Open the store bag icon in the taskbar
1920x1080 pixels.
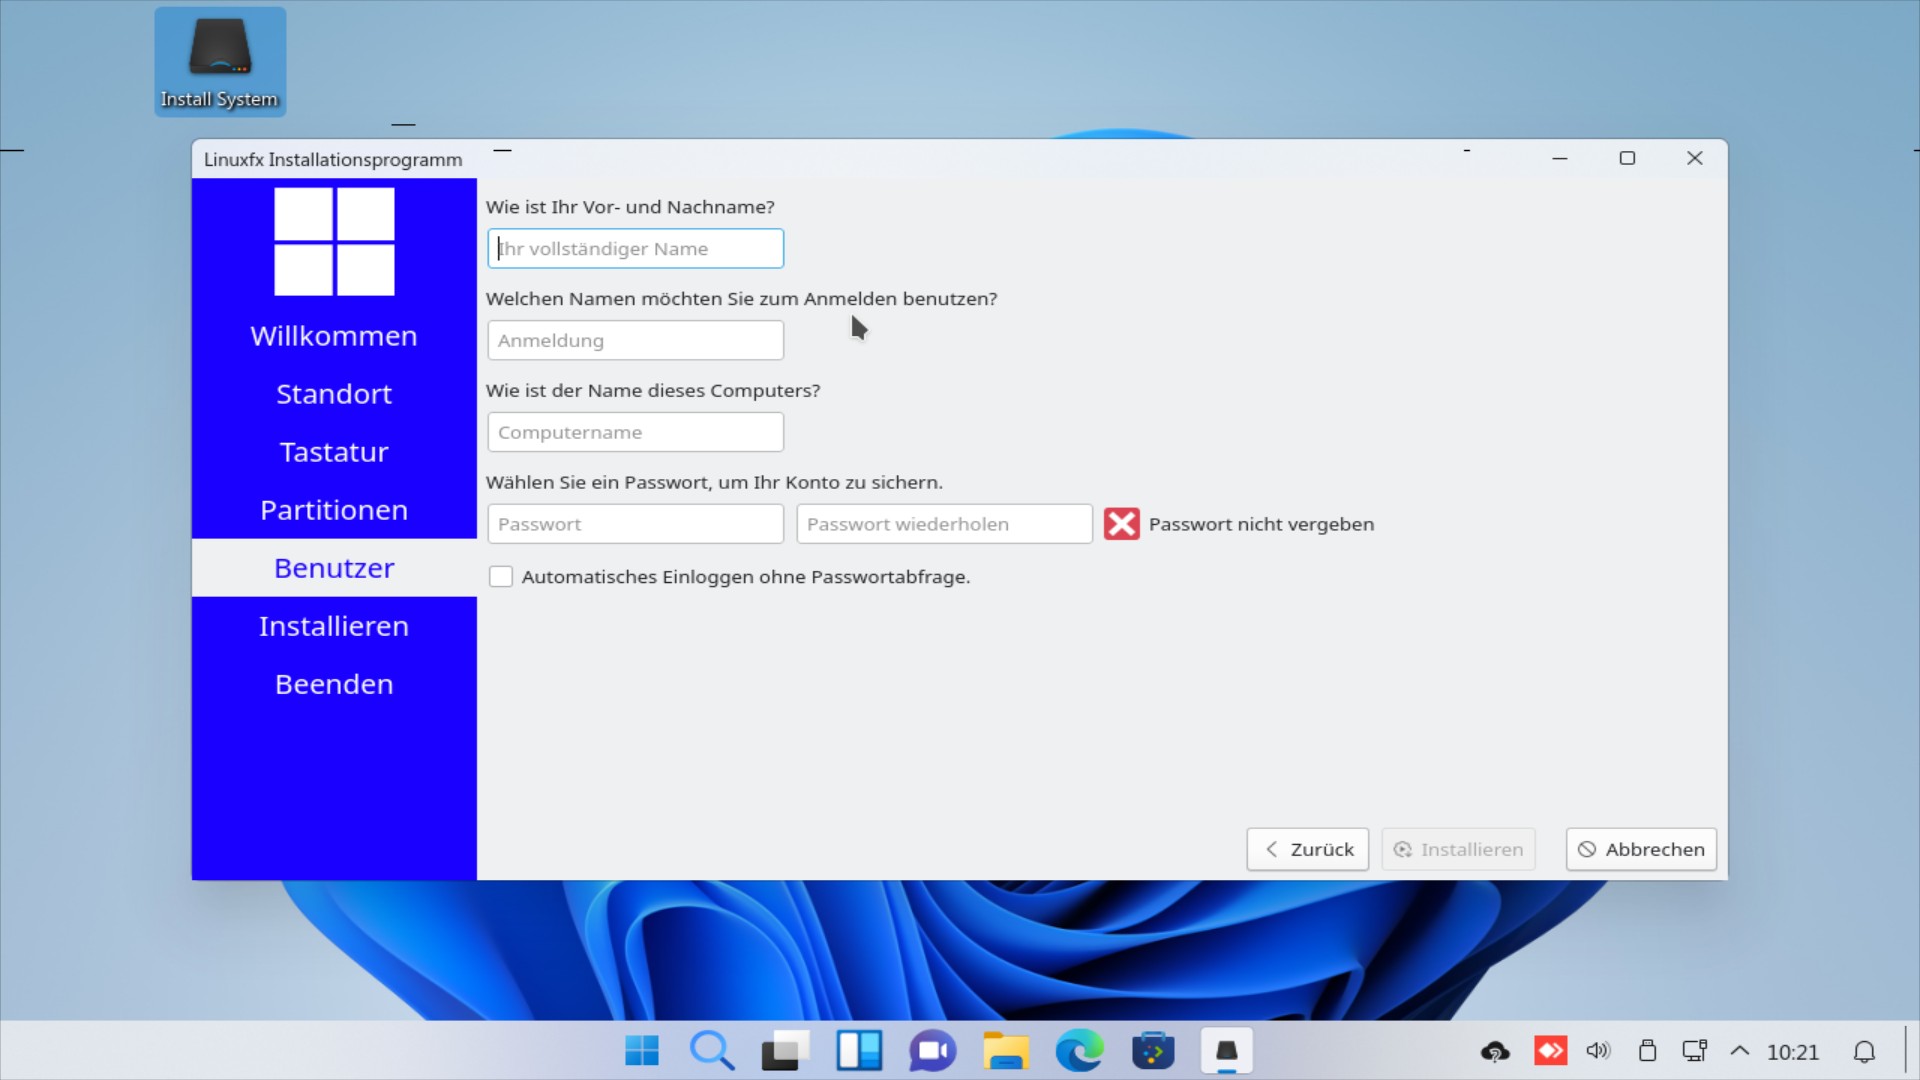pos(1152,1051)
